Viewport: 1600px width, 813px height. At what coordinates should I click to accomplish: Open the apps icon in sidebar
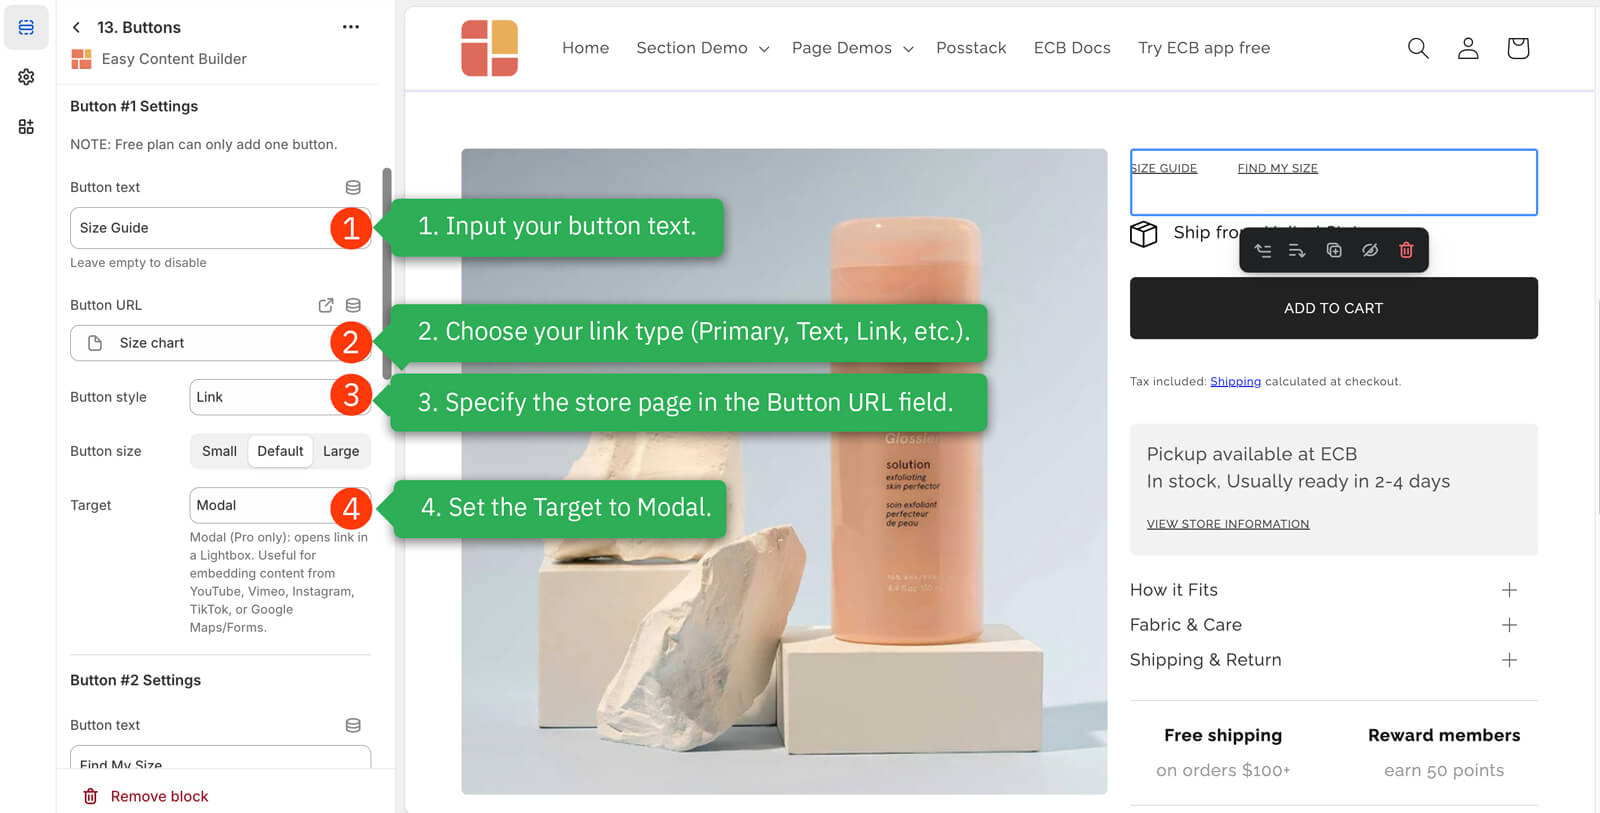(26, 127)
